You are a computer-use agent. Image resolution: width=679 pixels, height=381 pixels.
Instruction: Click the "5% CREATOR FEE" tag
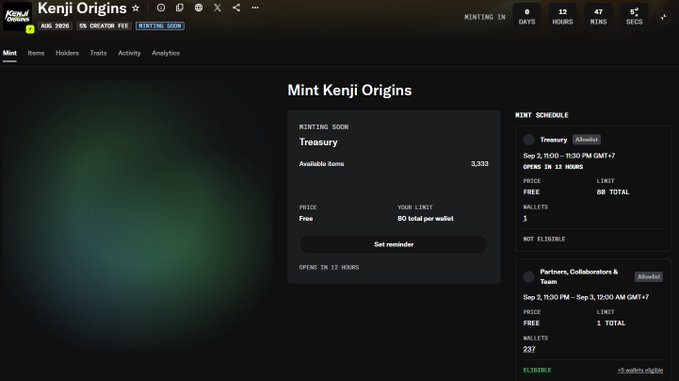pos(104,26)
